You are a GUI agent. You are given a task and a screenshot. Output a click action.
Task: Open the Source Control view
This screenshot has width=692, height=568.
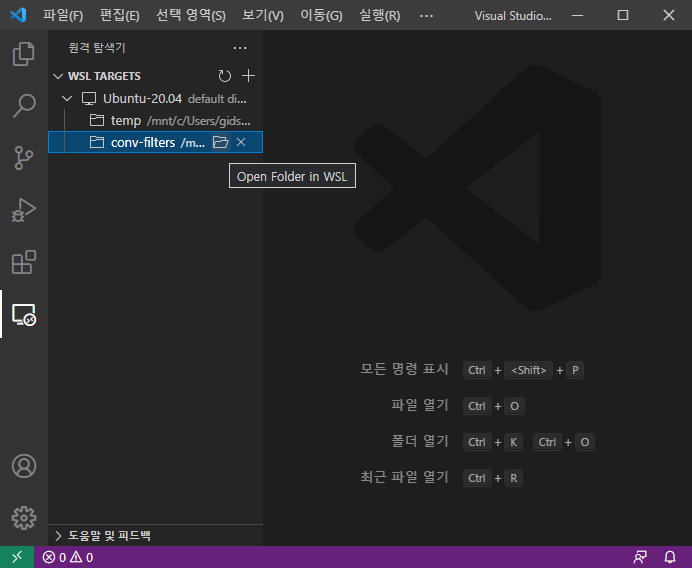tap(24, 158)
